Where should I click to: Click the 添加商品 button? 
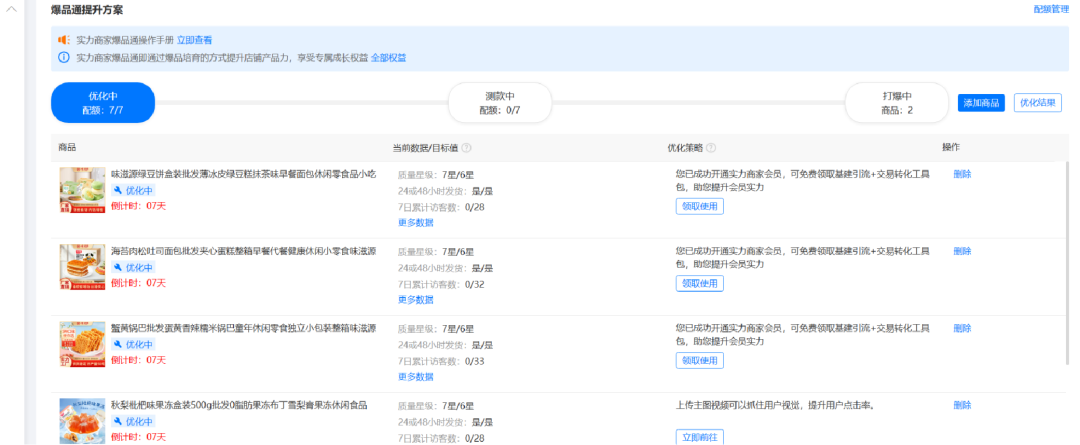pyautogui.click(x=980, y=103)
